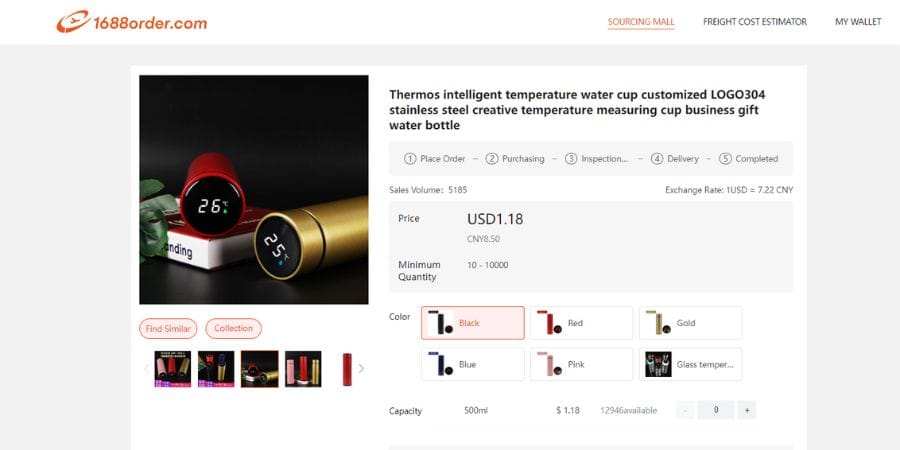Show next thumbnails with right arrow
This screenshot has height=450, width=900.
(x=361, y=368)
